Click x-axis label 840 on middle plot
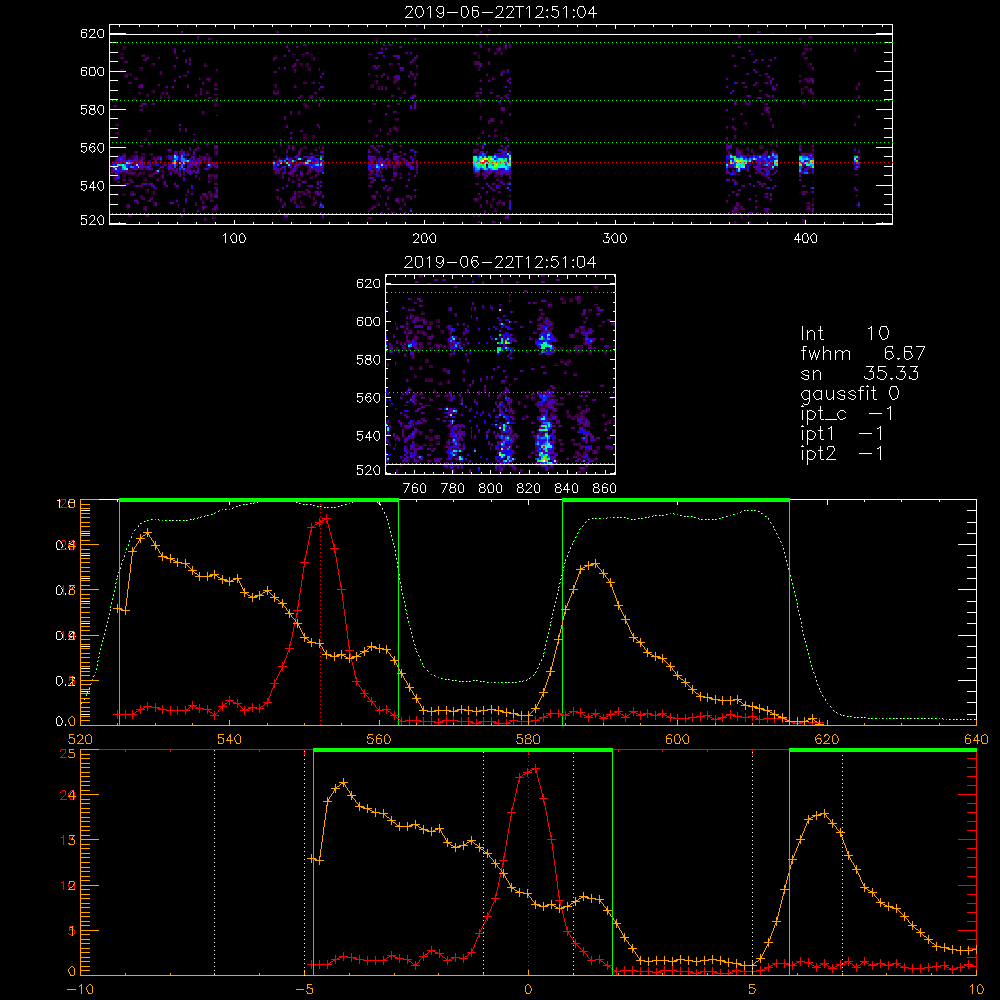Viewport: 1000px width, 1000px height. pyautogui.click(x=566, y=489)
